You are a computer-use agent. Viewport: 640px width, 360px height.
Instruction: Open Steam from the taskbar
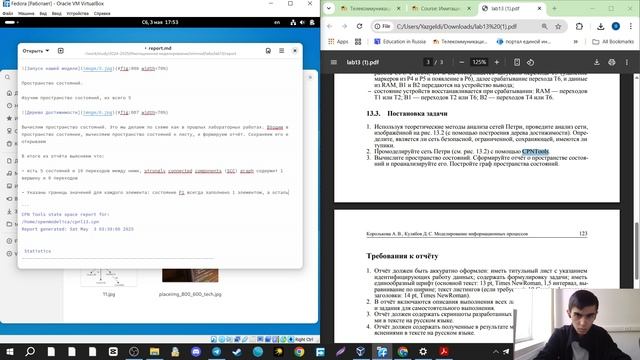tap(237, 351)
